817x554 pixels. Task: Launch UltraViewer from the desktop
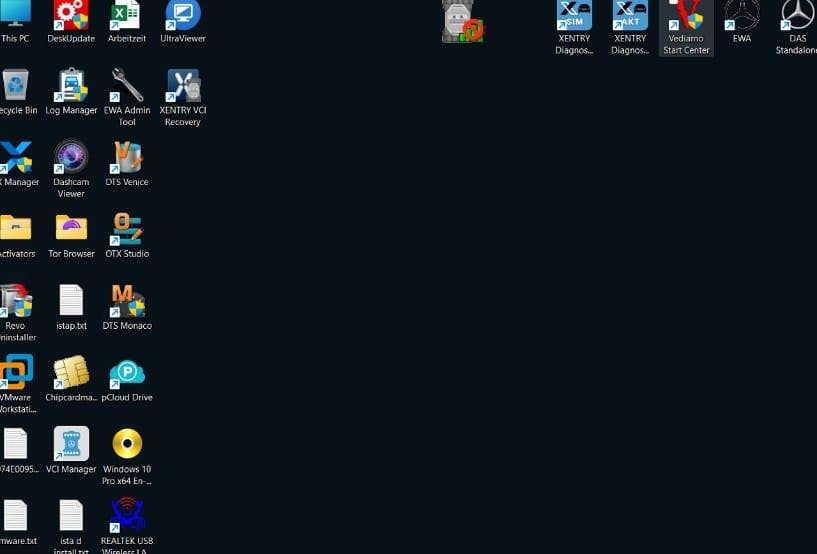point(182,21)
